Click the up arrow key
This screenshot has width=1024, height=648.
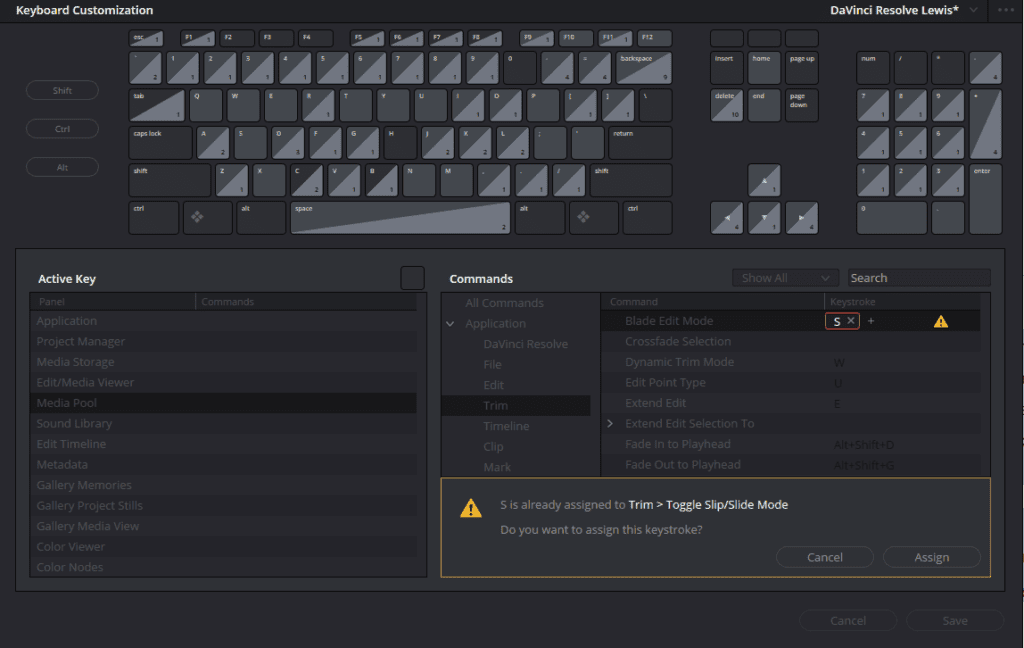(x=764, y=180)
